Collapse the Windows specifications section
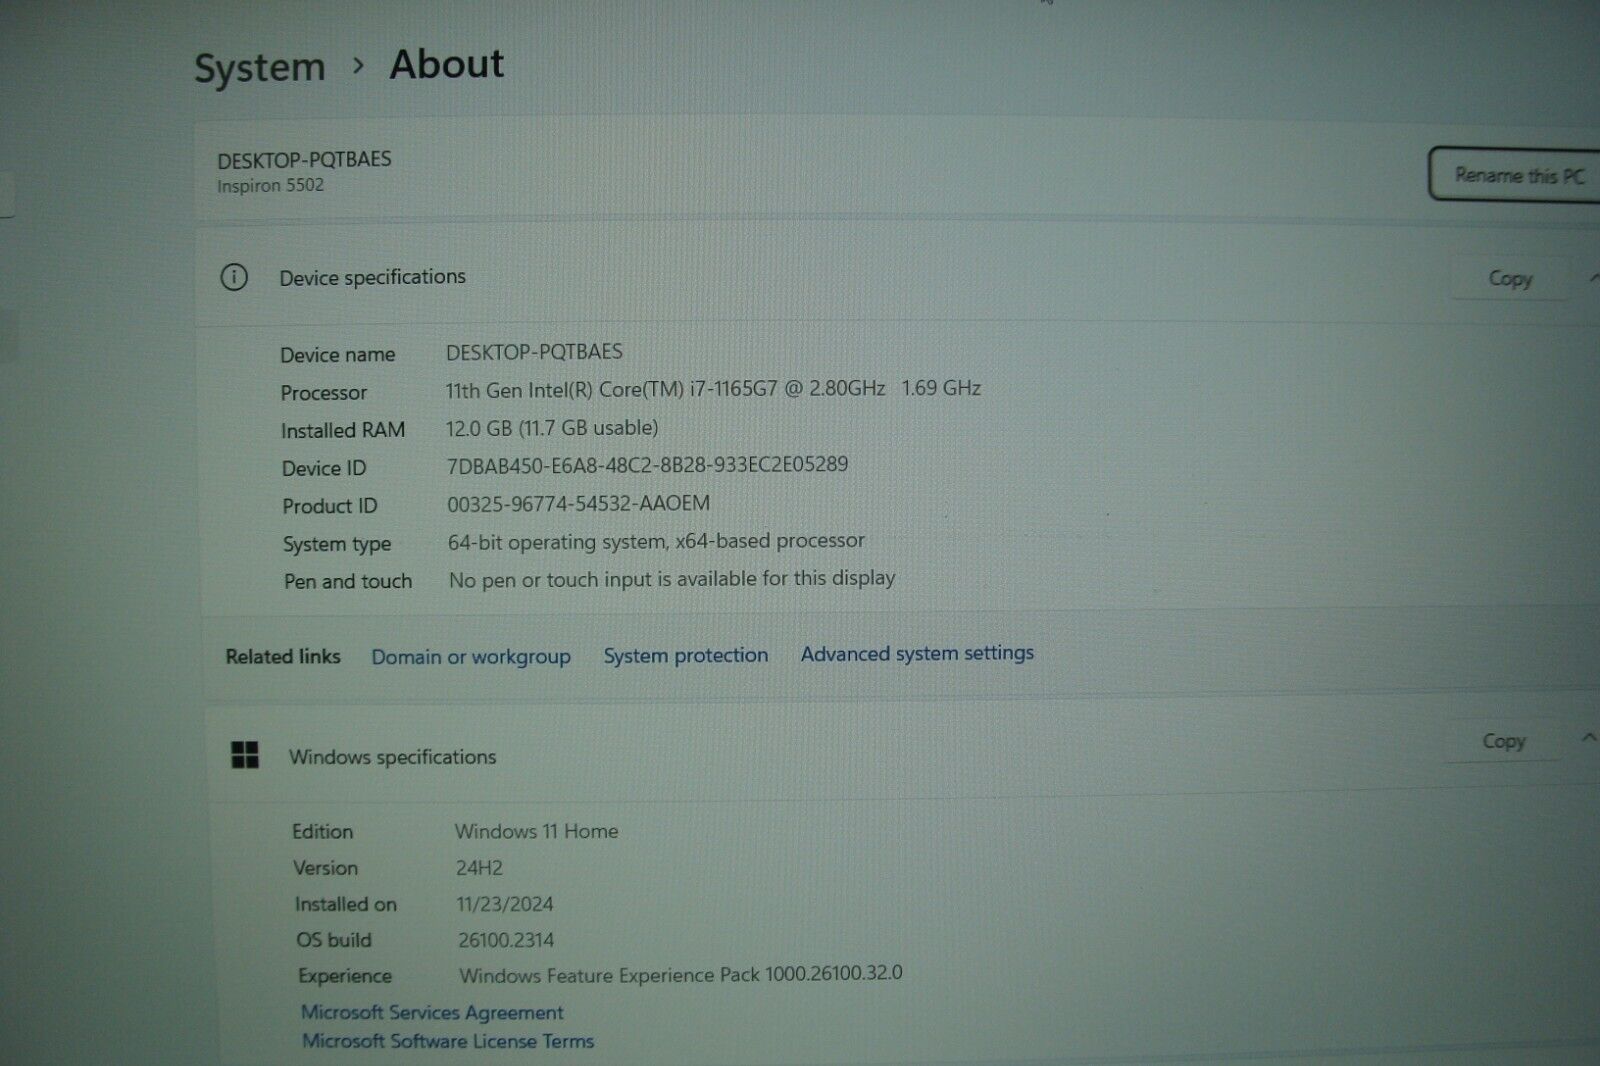 (x=1586, y=738)
